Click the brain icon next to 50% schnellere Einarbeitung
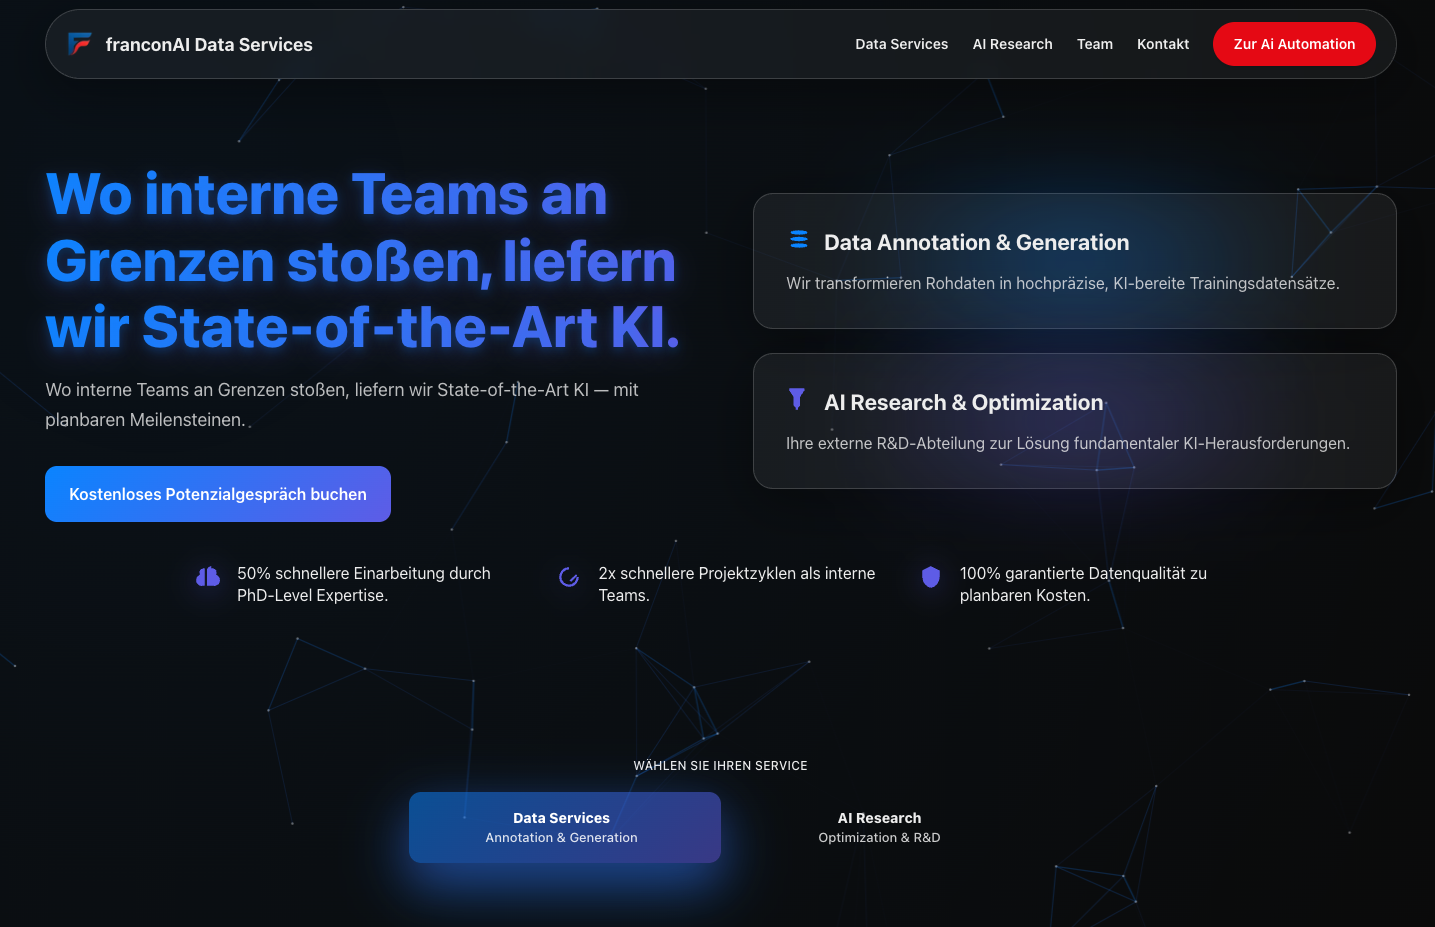 tap(208, 577)
